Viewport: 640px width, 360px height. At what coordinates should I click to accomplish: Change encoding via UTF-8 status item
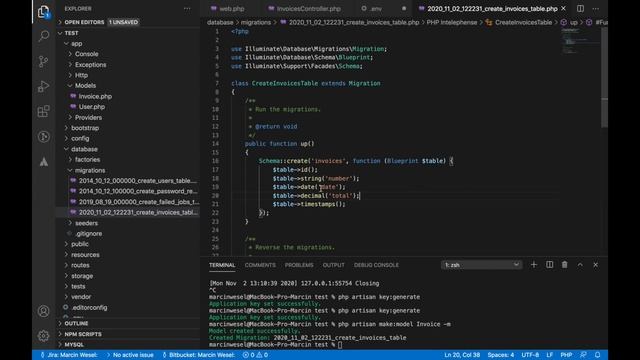(530, 355)
